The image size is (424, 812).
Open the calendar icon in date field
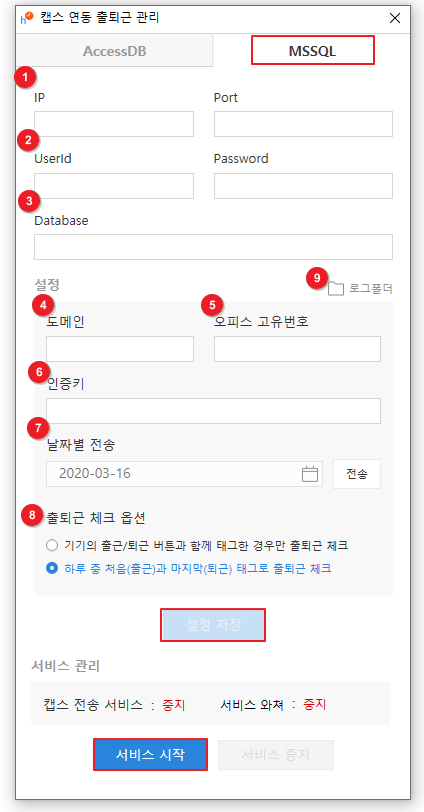pos(310,474)
